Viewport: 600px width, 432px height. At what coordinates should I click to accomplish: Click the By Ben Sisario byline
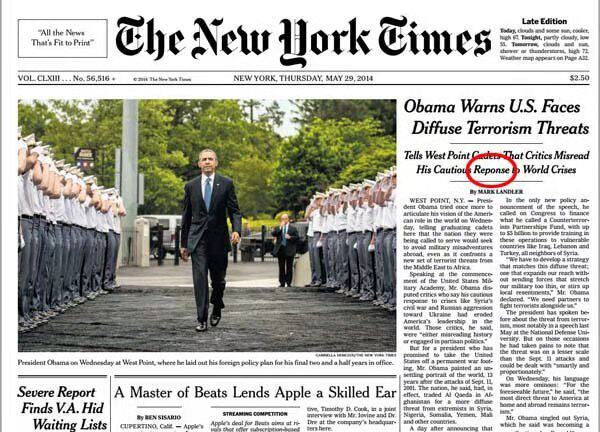(158, 417)
